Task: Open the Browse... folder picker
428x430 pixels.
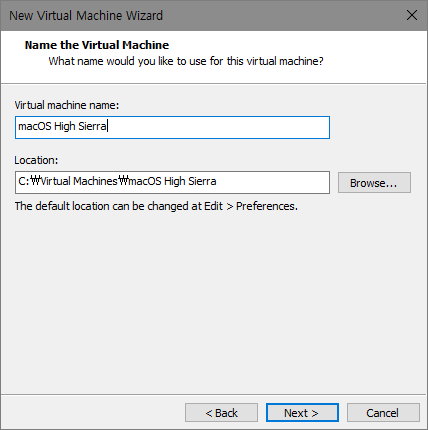Action: (374, 183)
